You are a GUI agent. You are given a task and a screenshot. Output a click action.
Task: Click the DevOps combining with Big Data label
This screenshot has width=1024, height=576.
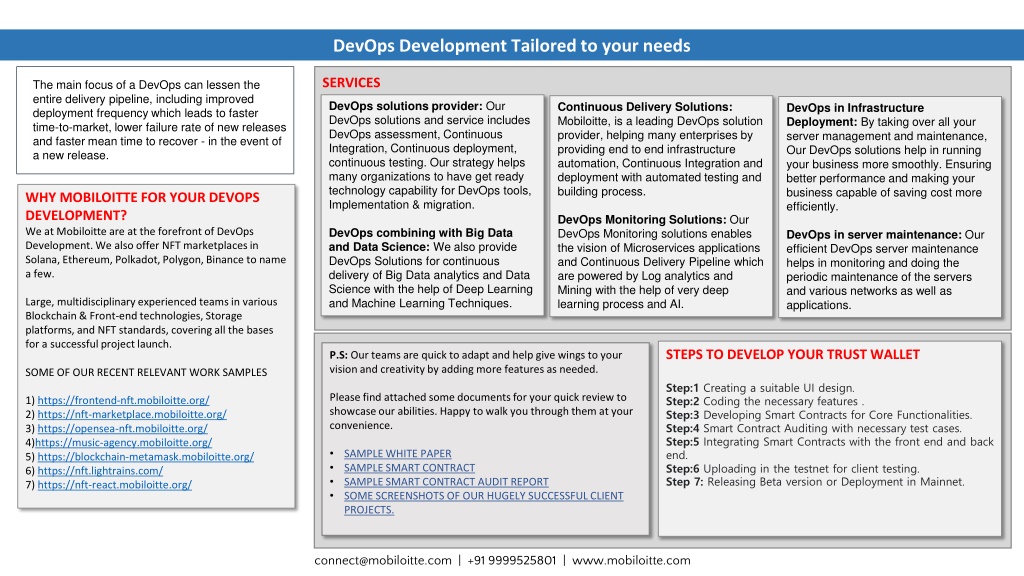coord(421,240)
